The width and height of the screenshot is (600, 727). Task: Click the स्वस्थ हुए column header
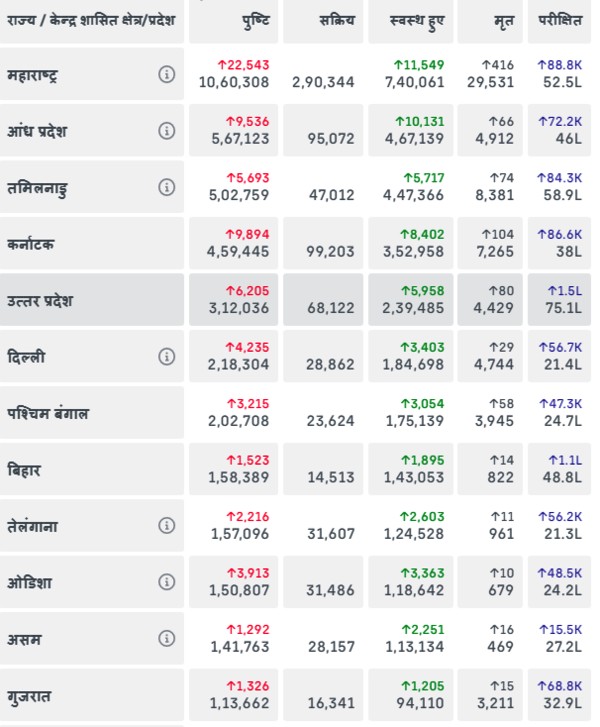419,19
